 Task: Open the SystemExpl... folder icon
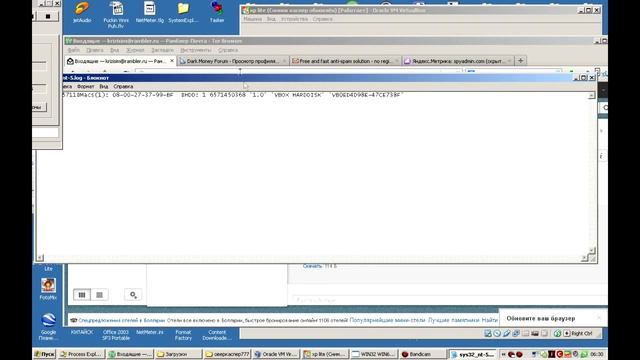click(183, 12)
